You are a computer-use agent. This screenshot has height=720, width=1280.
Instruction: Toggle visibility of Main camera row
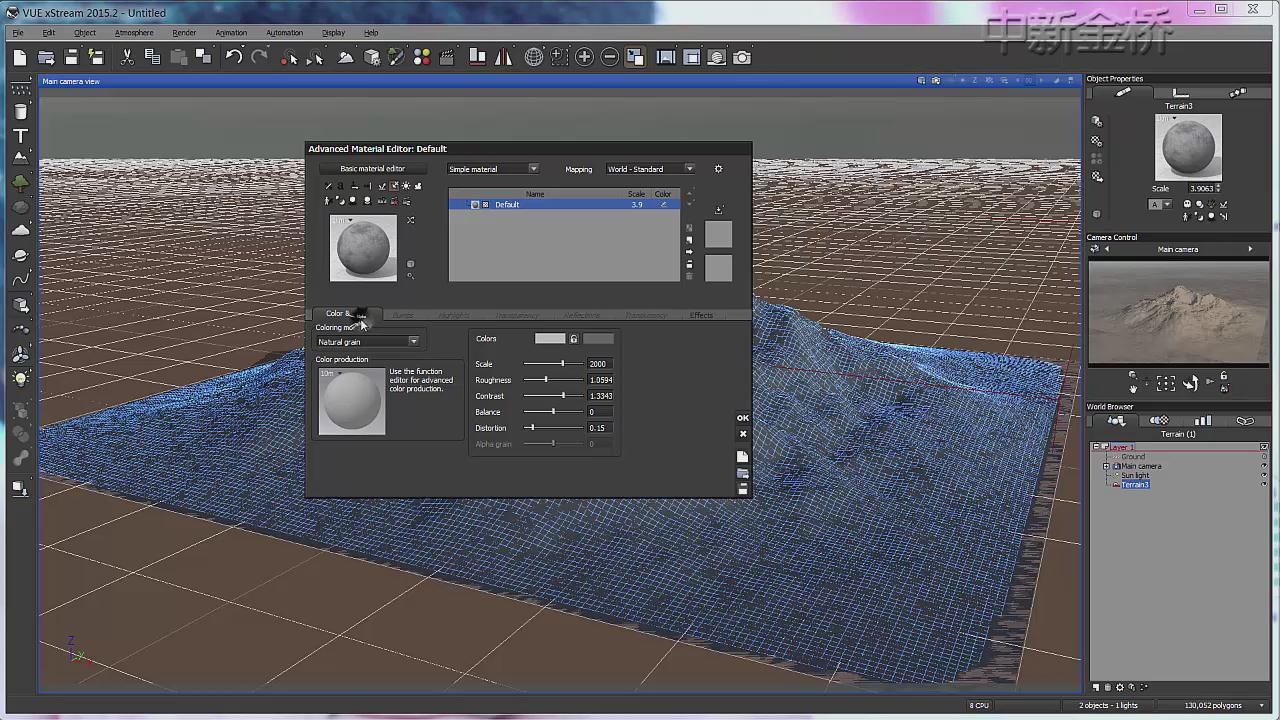[x=1264, y=466]
